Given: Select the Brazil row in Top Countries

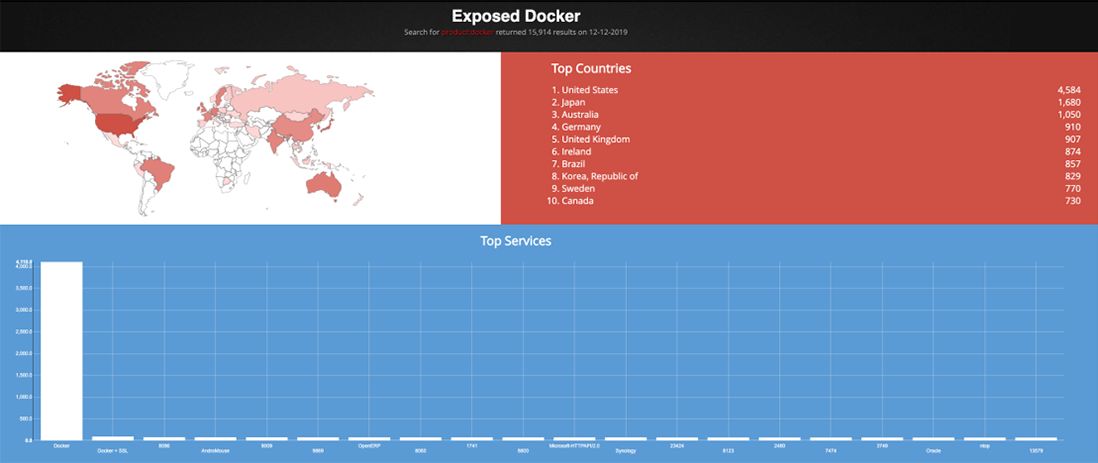Looking at the screenshot, I should point(816,164).
